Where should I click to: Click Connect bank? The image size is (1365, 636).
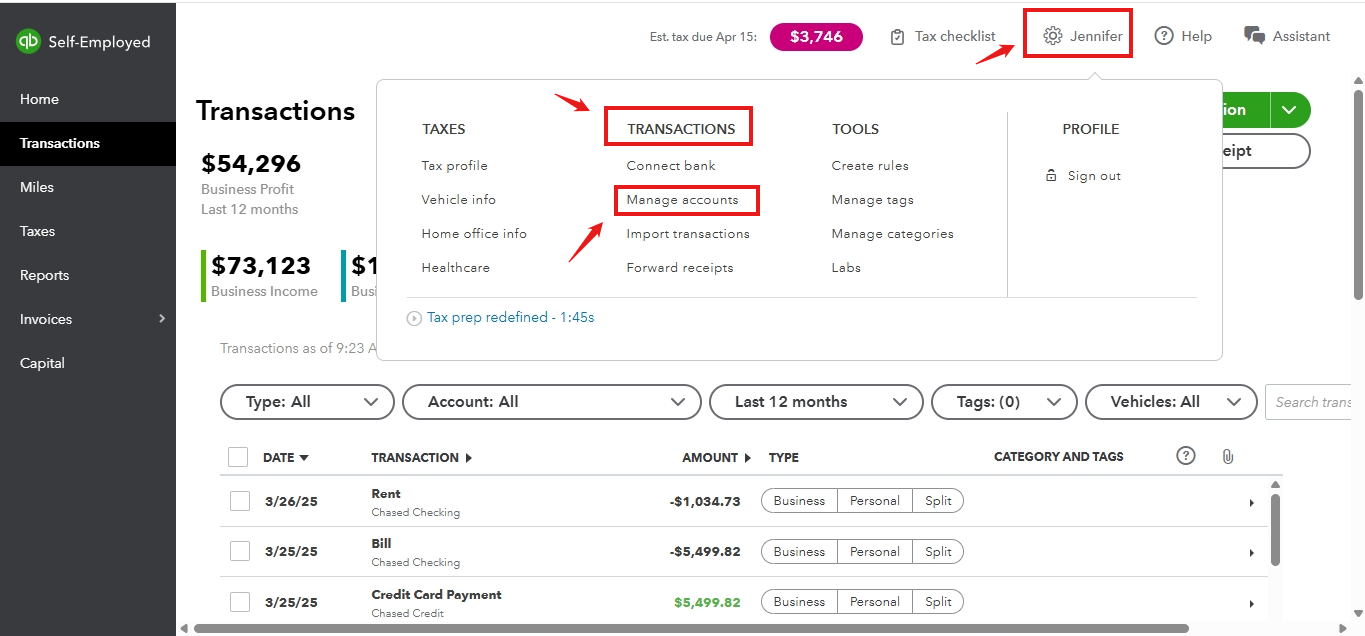[x=671, y=166]
